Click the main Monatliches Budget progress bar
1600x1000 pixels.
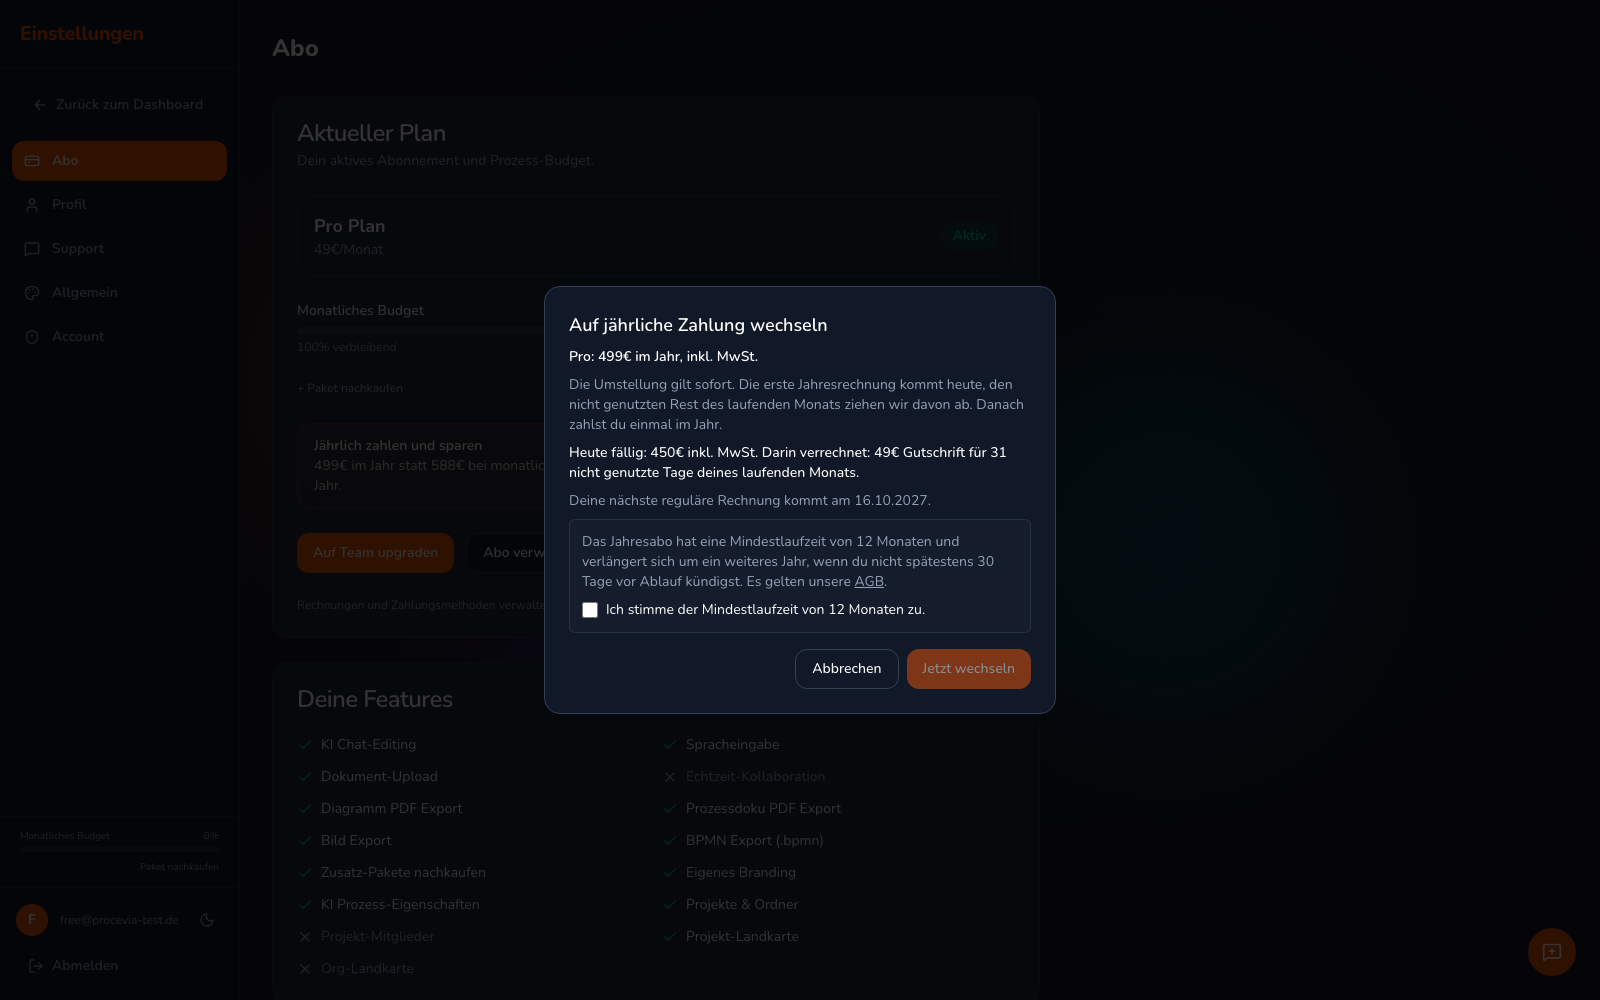[x=421, y=329]
